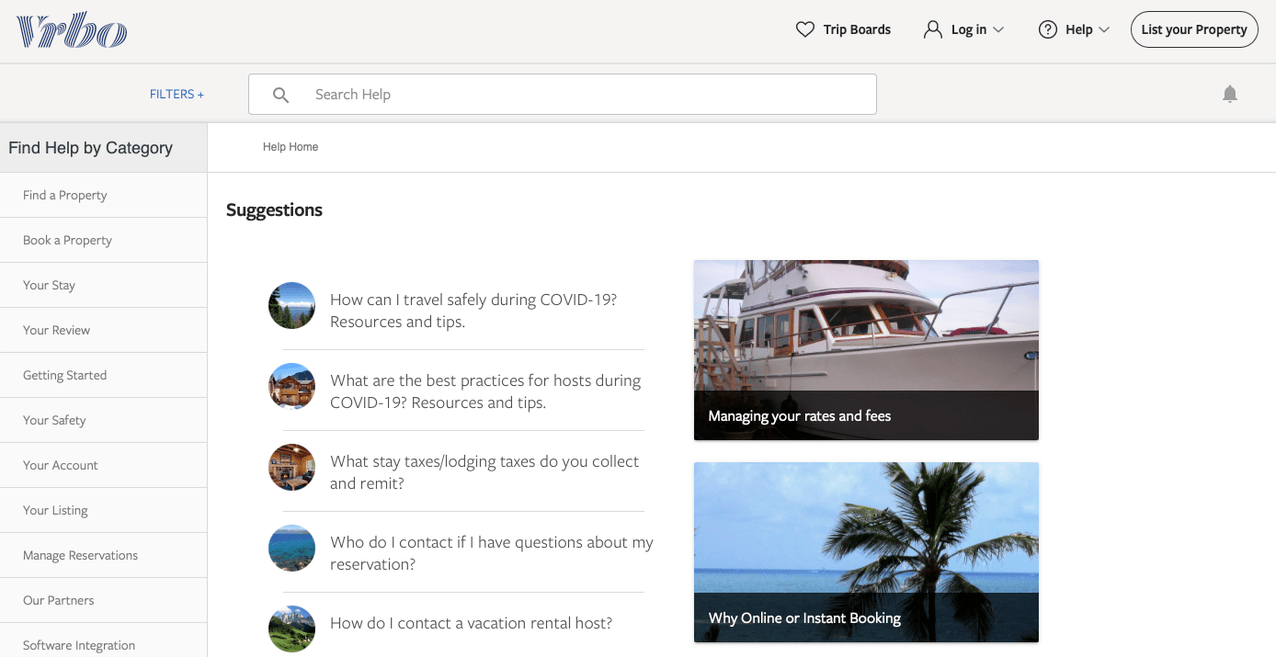
Task: Click the Vrbo logo
Action: (71, 30)
